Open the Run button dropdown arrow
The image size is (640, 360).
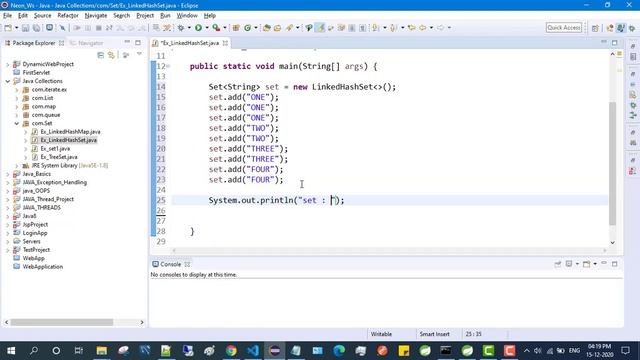(x=207, y=28)
